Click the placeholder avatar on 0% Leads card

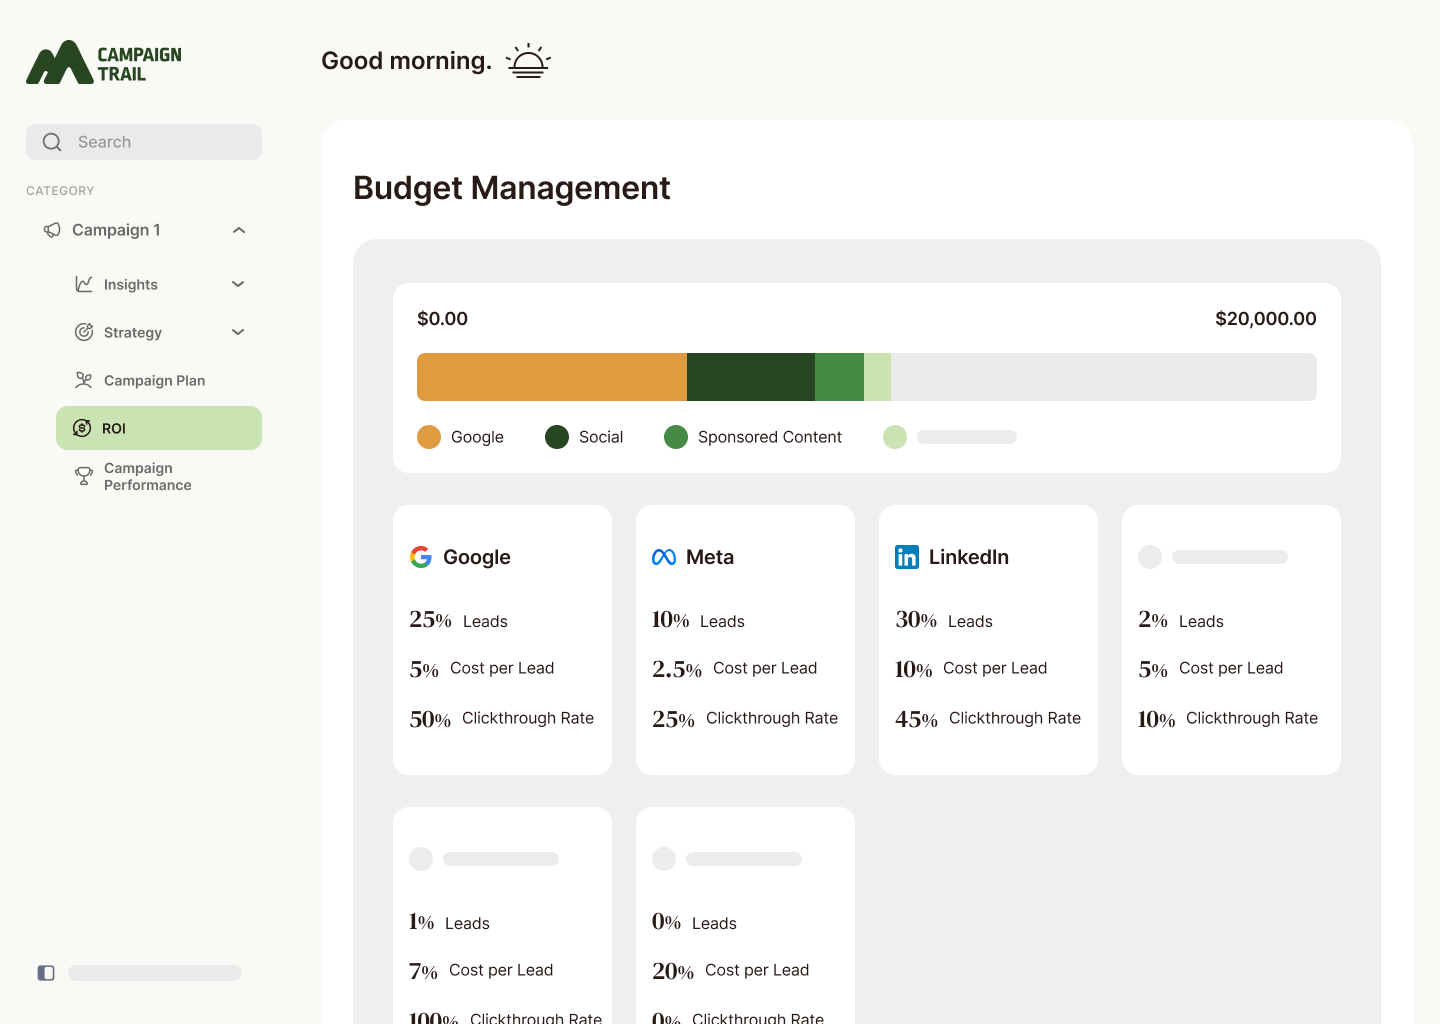[664, 859]
